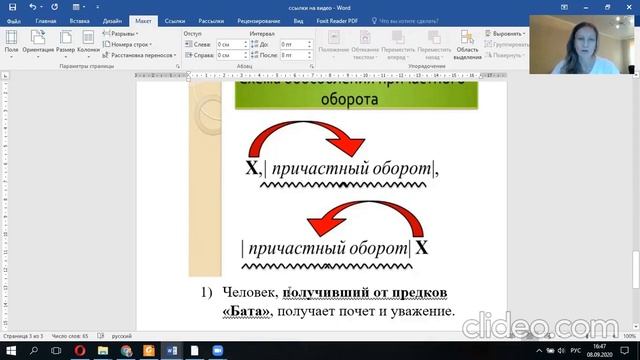Viewport: 640px width, 360px height.
Task: Open the Дизайн ribbon tab
Action: [112, 21]
